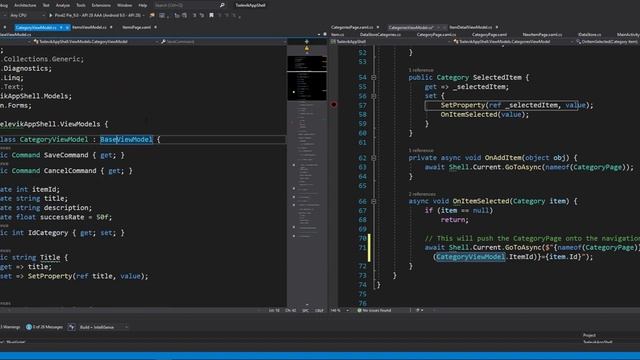Click the search magnifier icon in the title bar
Image resolution: width=640 pixels, height=360 pixels.
coord(222,5)
